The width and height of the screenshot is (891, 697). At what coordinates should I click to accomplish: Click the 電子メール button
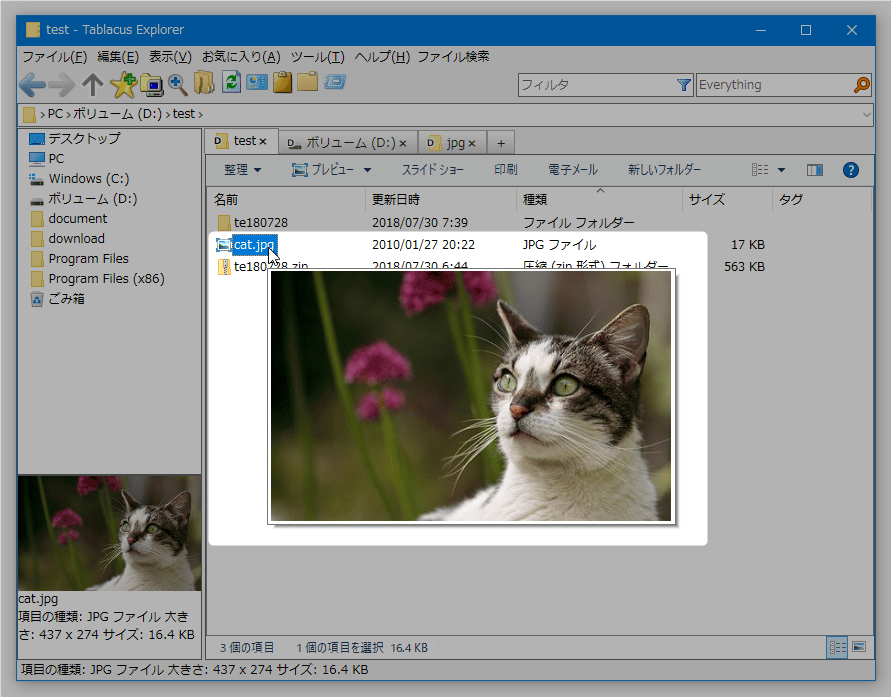tap(573, 170)
